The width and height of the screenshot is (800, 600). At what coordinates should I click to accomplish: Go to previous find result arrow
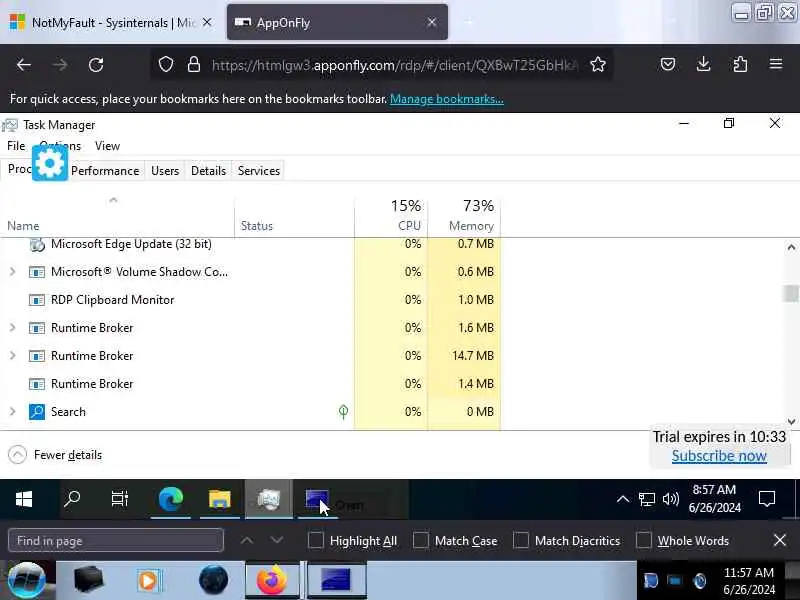click(x=247, y=540)
